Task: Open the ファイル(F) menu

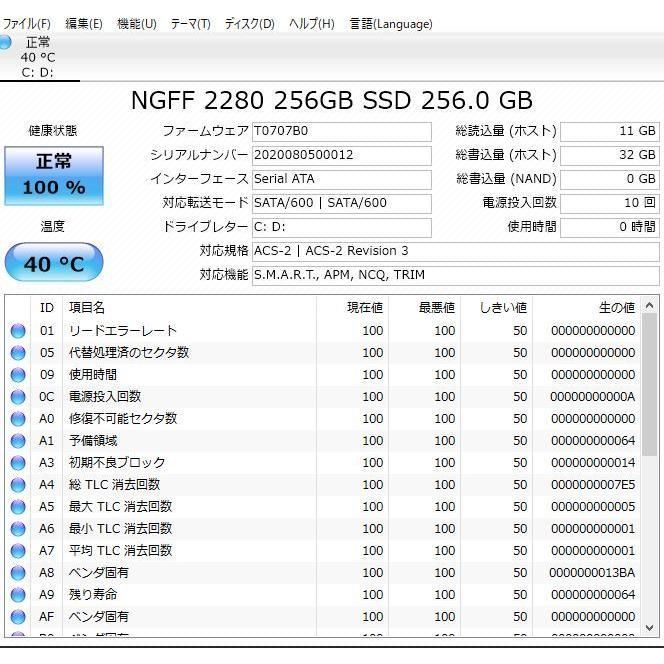Action: 26,24
